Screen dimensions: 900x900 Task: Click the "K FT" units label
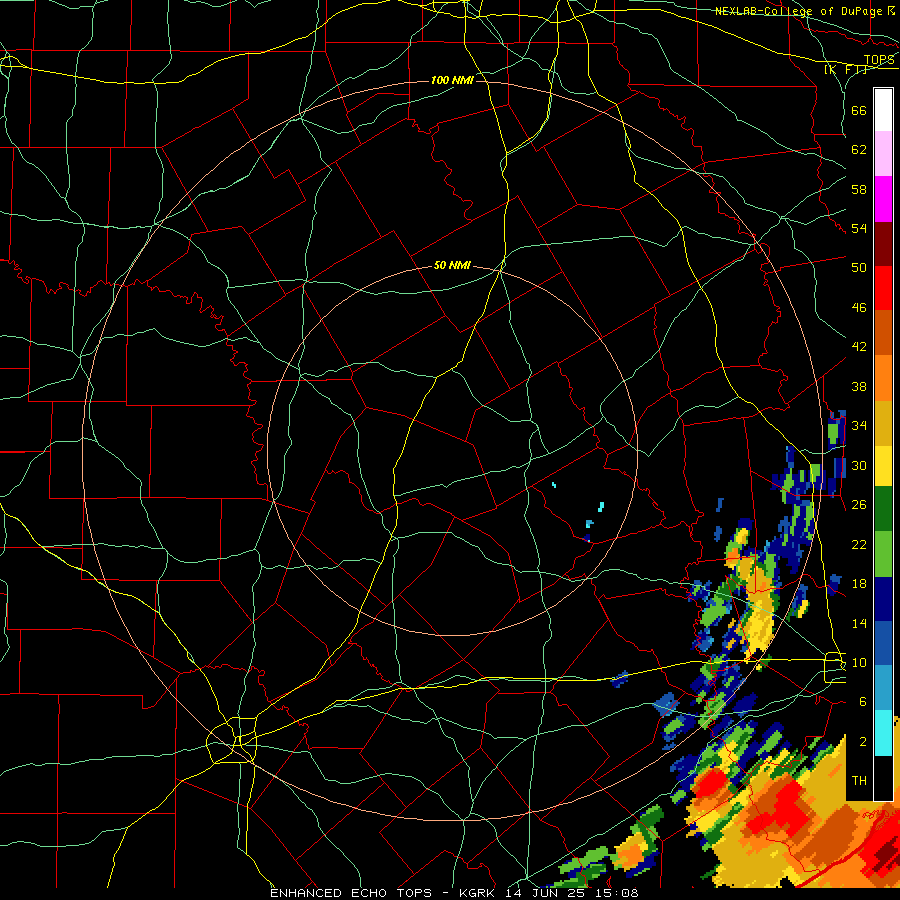pyautogui.click(x=845, y=70)
